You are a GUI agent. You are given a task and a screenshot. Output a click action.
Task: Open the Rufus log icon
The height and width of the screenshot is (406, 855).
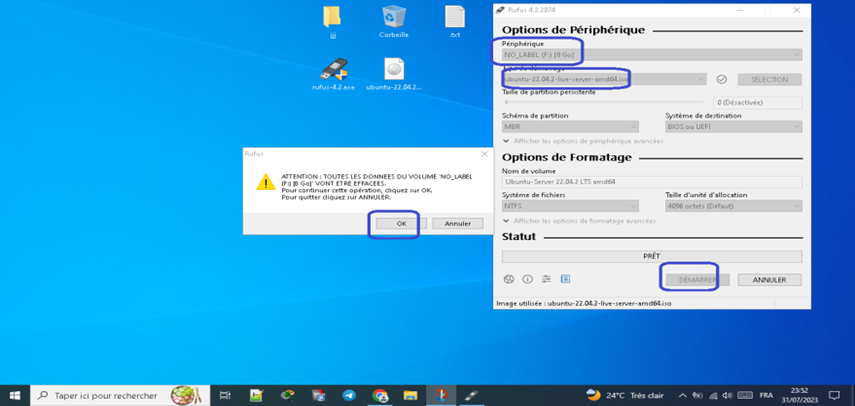[x=565, y=279]
